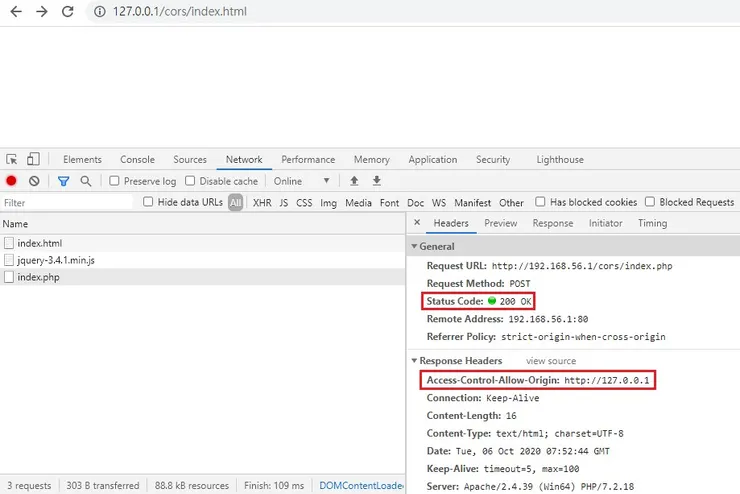The image size is (740, 494).
Task: Click the Filter text input field
Action: pos(67,203)
